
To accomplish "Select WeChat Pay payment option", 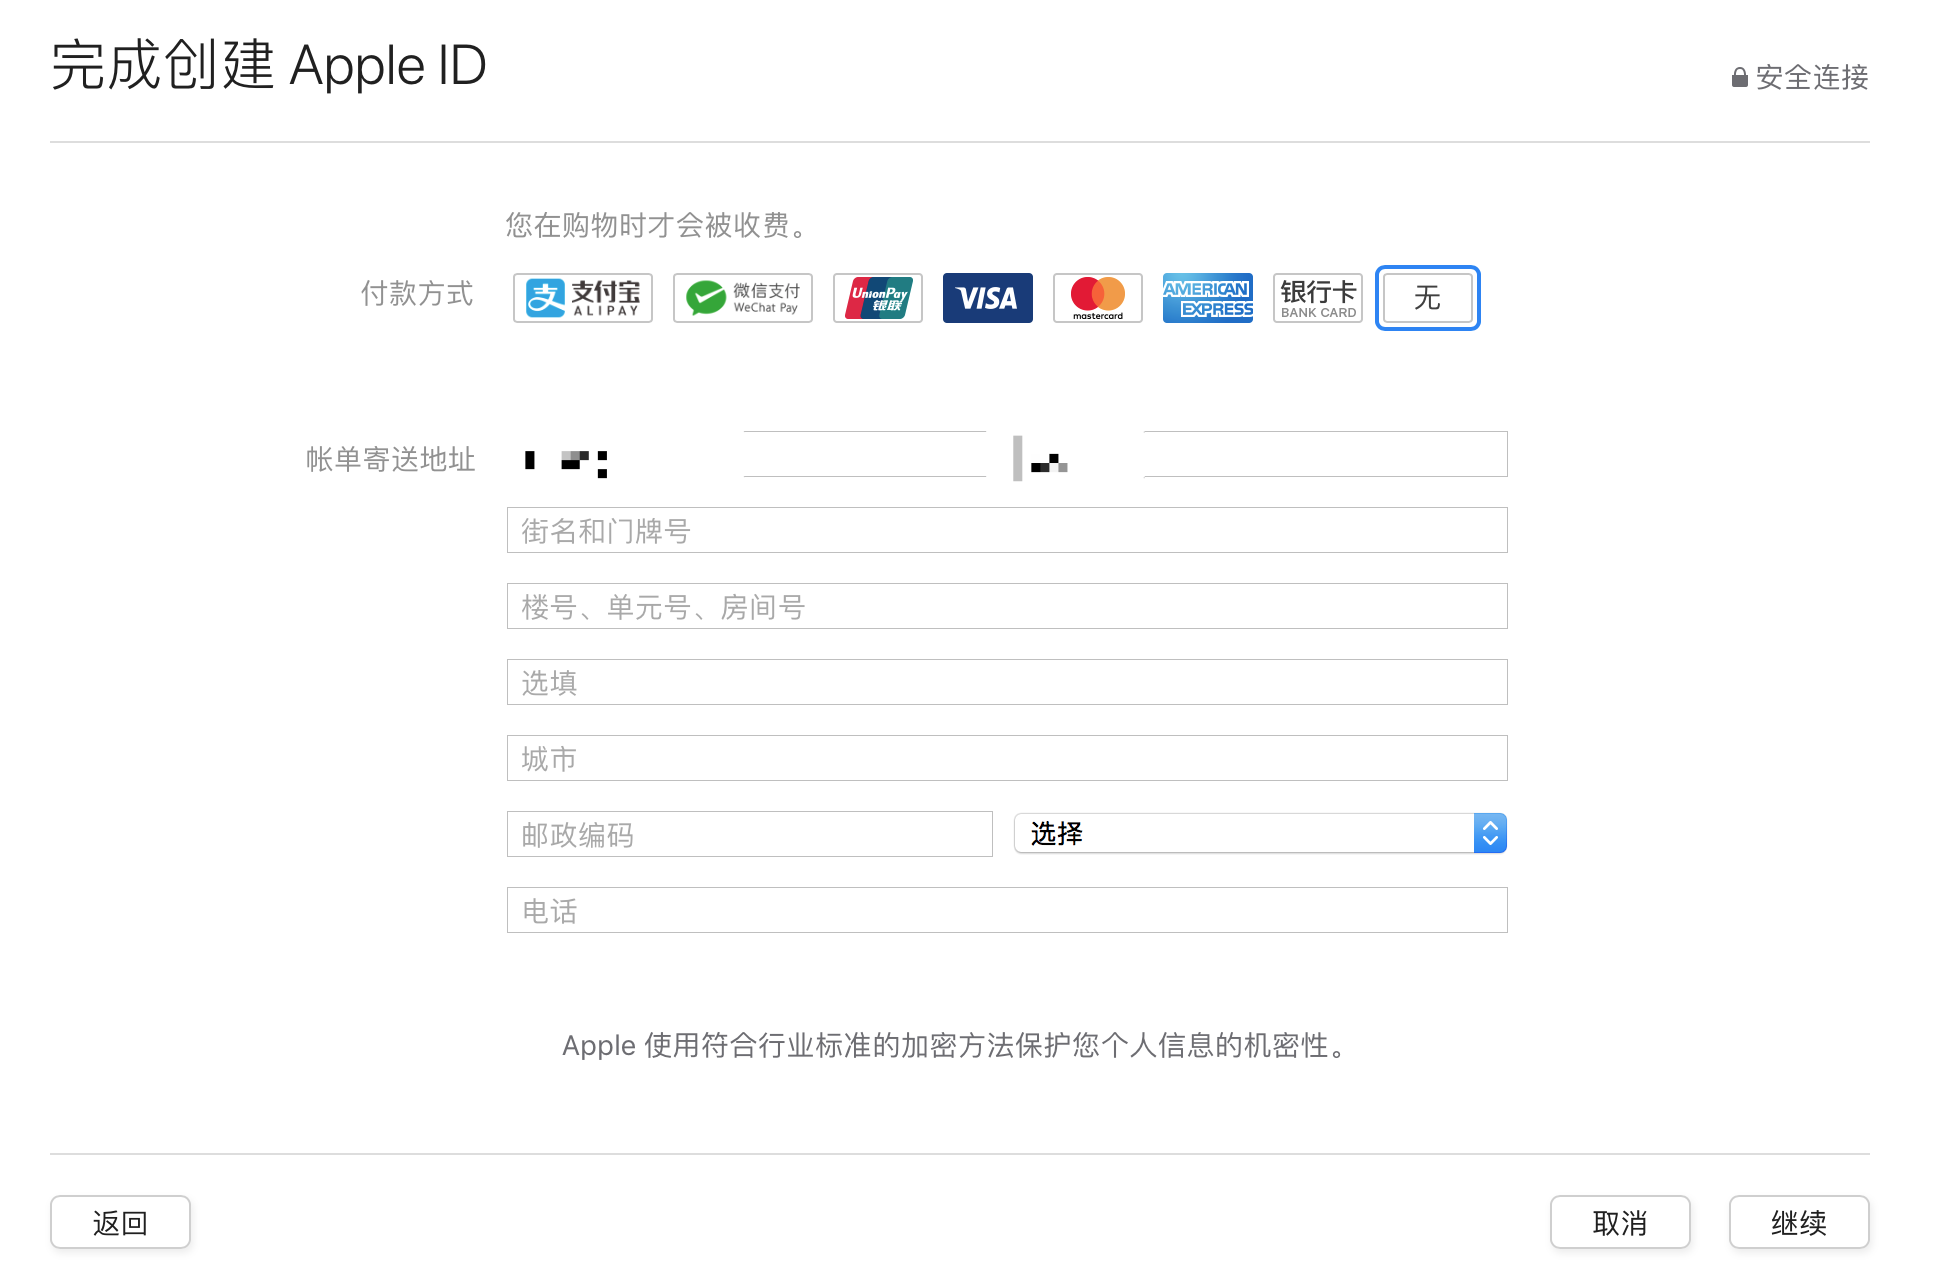I will (742, 297).
